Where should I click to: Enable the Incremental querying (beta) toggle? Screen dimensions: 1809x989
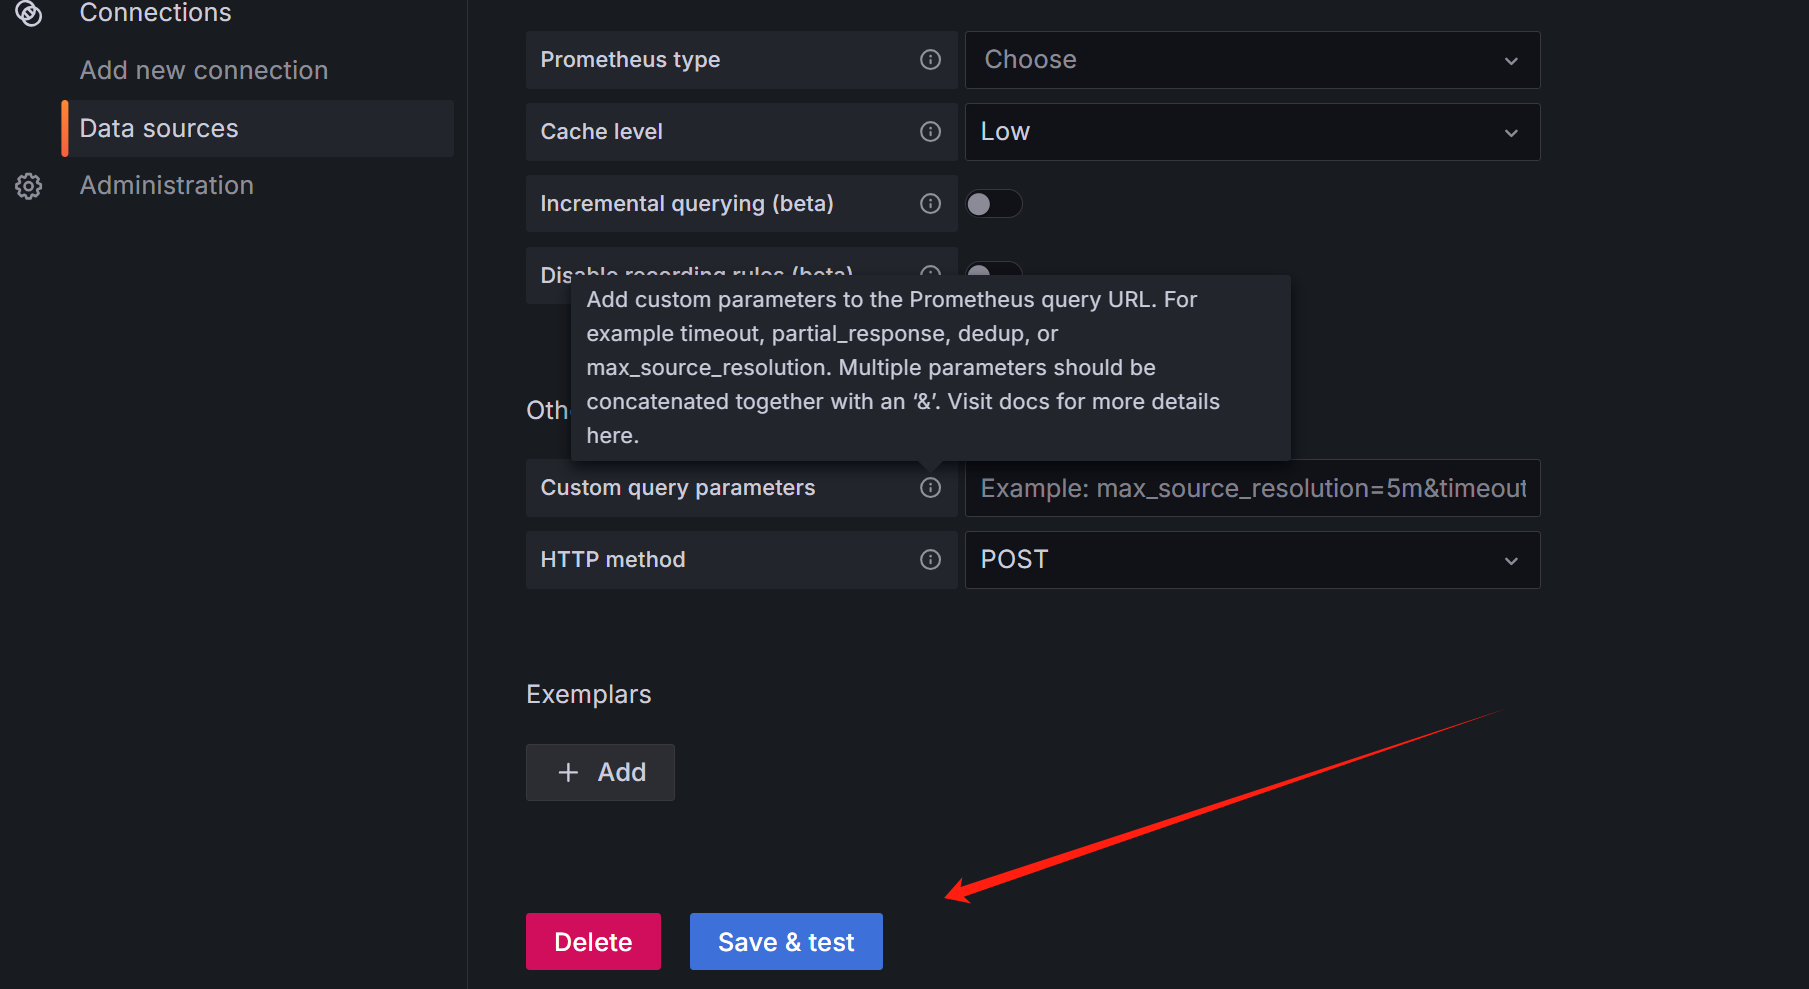[x=993, y=204]
